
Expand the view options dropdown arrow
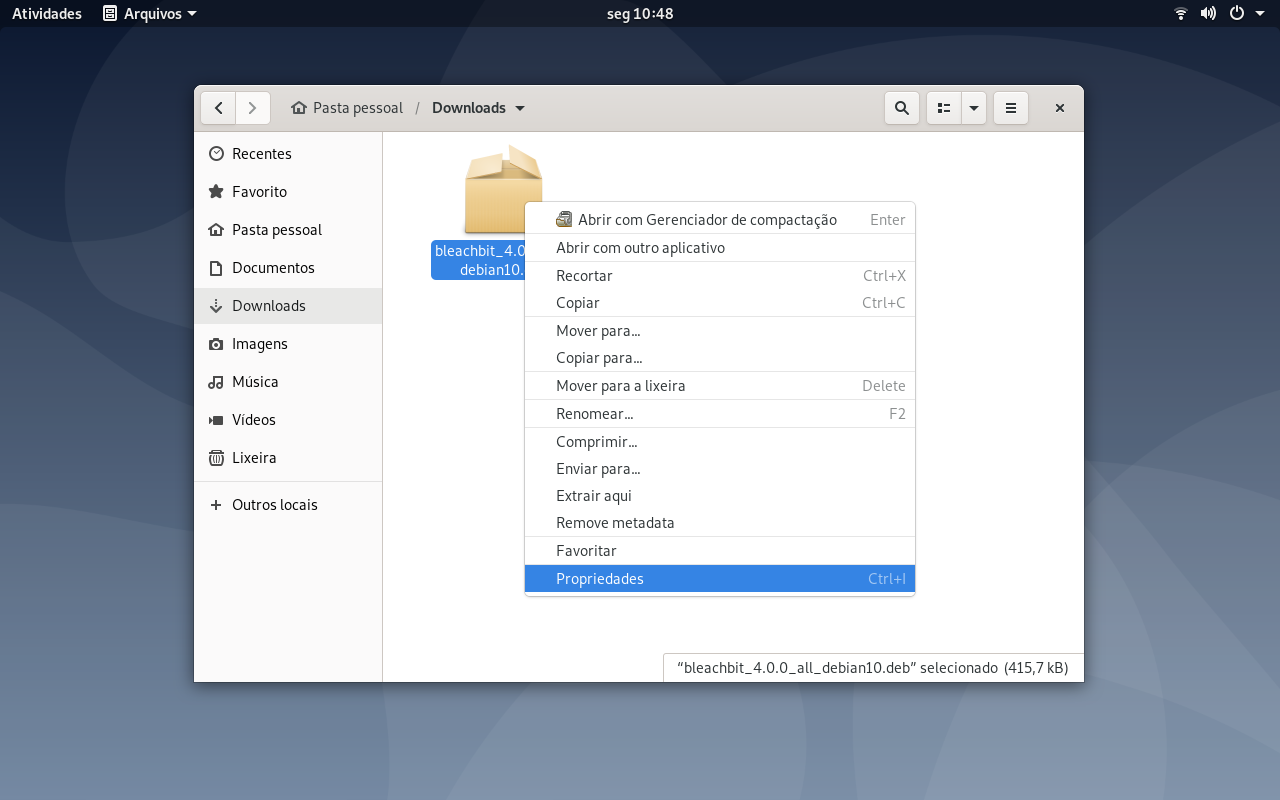click(974, 108)
